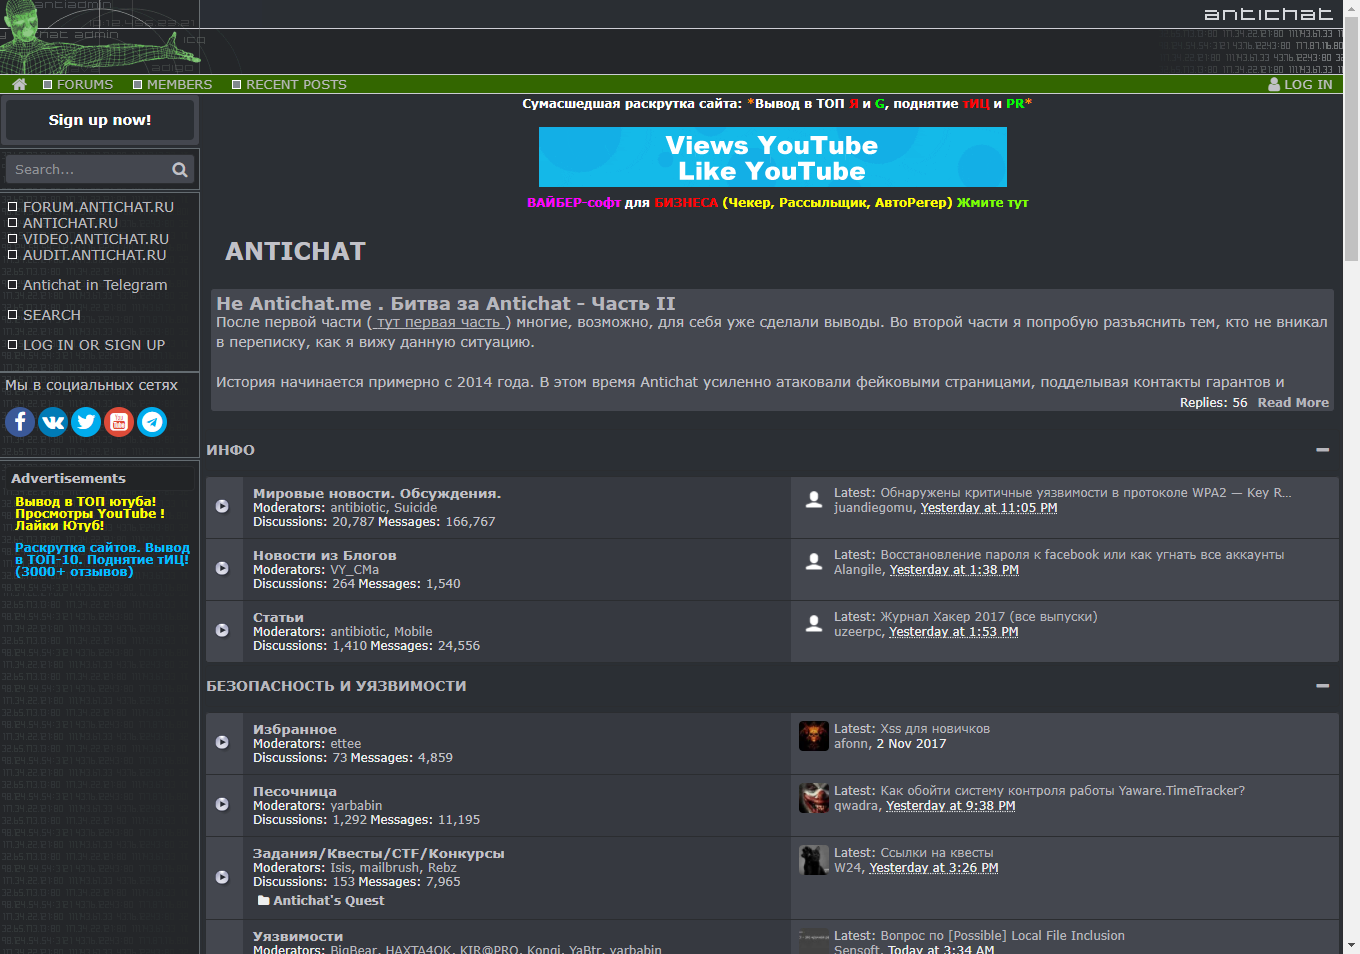The height and width of the screenshot is (954, 1360).
Task: Open the Новости из Блогов forum
Action: 325,555
